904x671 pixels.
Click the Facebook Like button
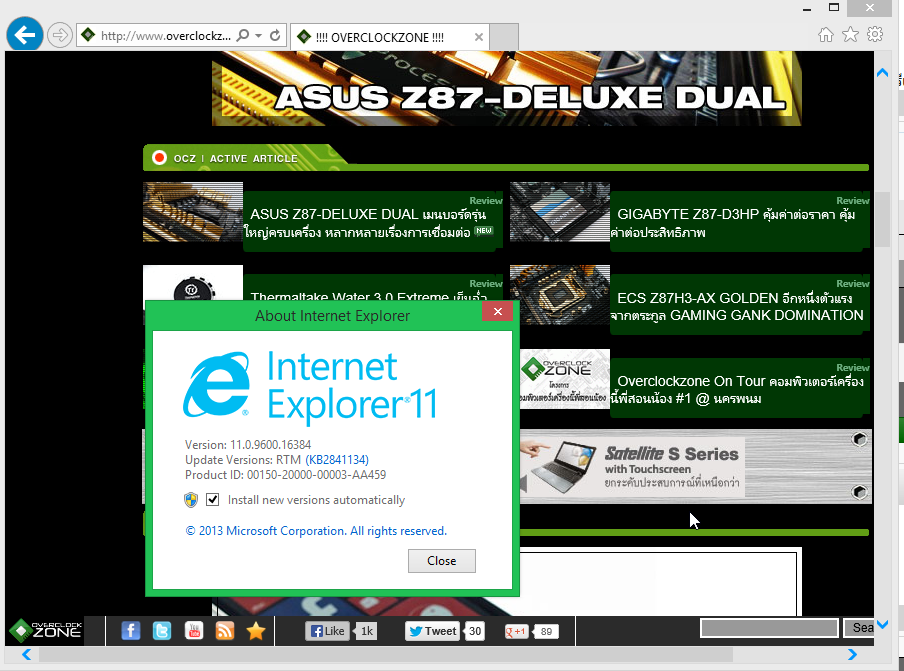327,631
